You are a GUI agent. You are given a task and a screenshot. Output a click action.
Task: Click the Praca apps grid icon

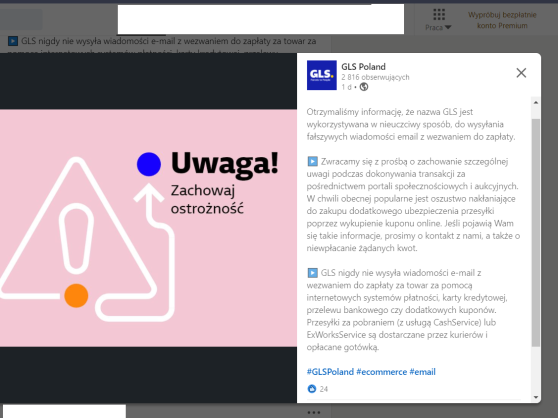[439, 15]
